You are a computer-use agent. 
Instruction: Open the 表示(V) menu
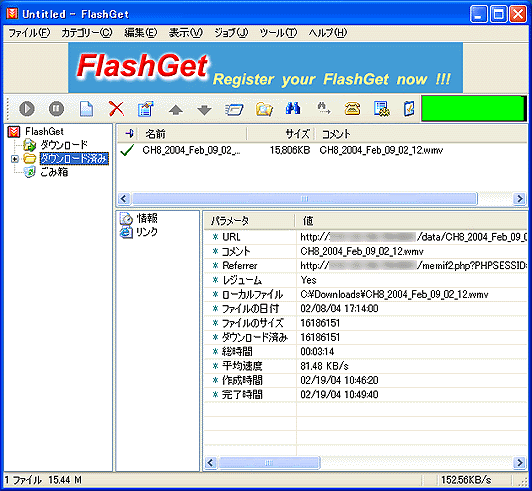click(186, 33)
